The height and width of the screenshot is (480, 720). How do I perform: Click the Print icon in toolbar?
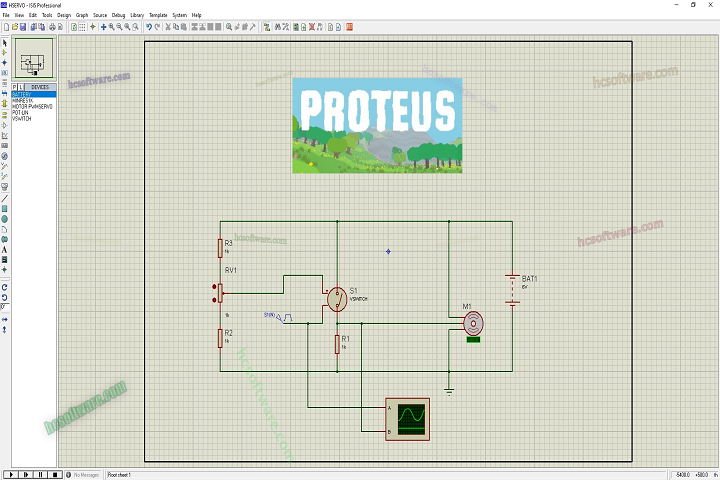tap(52, 27)
